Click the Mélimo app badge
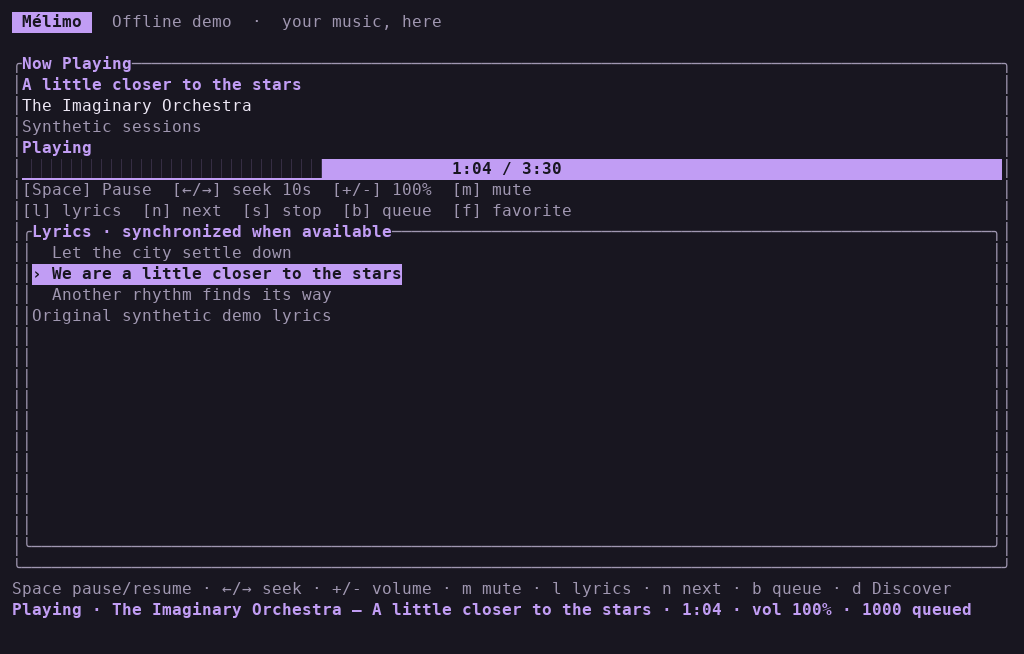1024x654 pixels. (x=52, y=22)
